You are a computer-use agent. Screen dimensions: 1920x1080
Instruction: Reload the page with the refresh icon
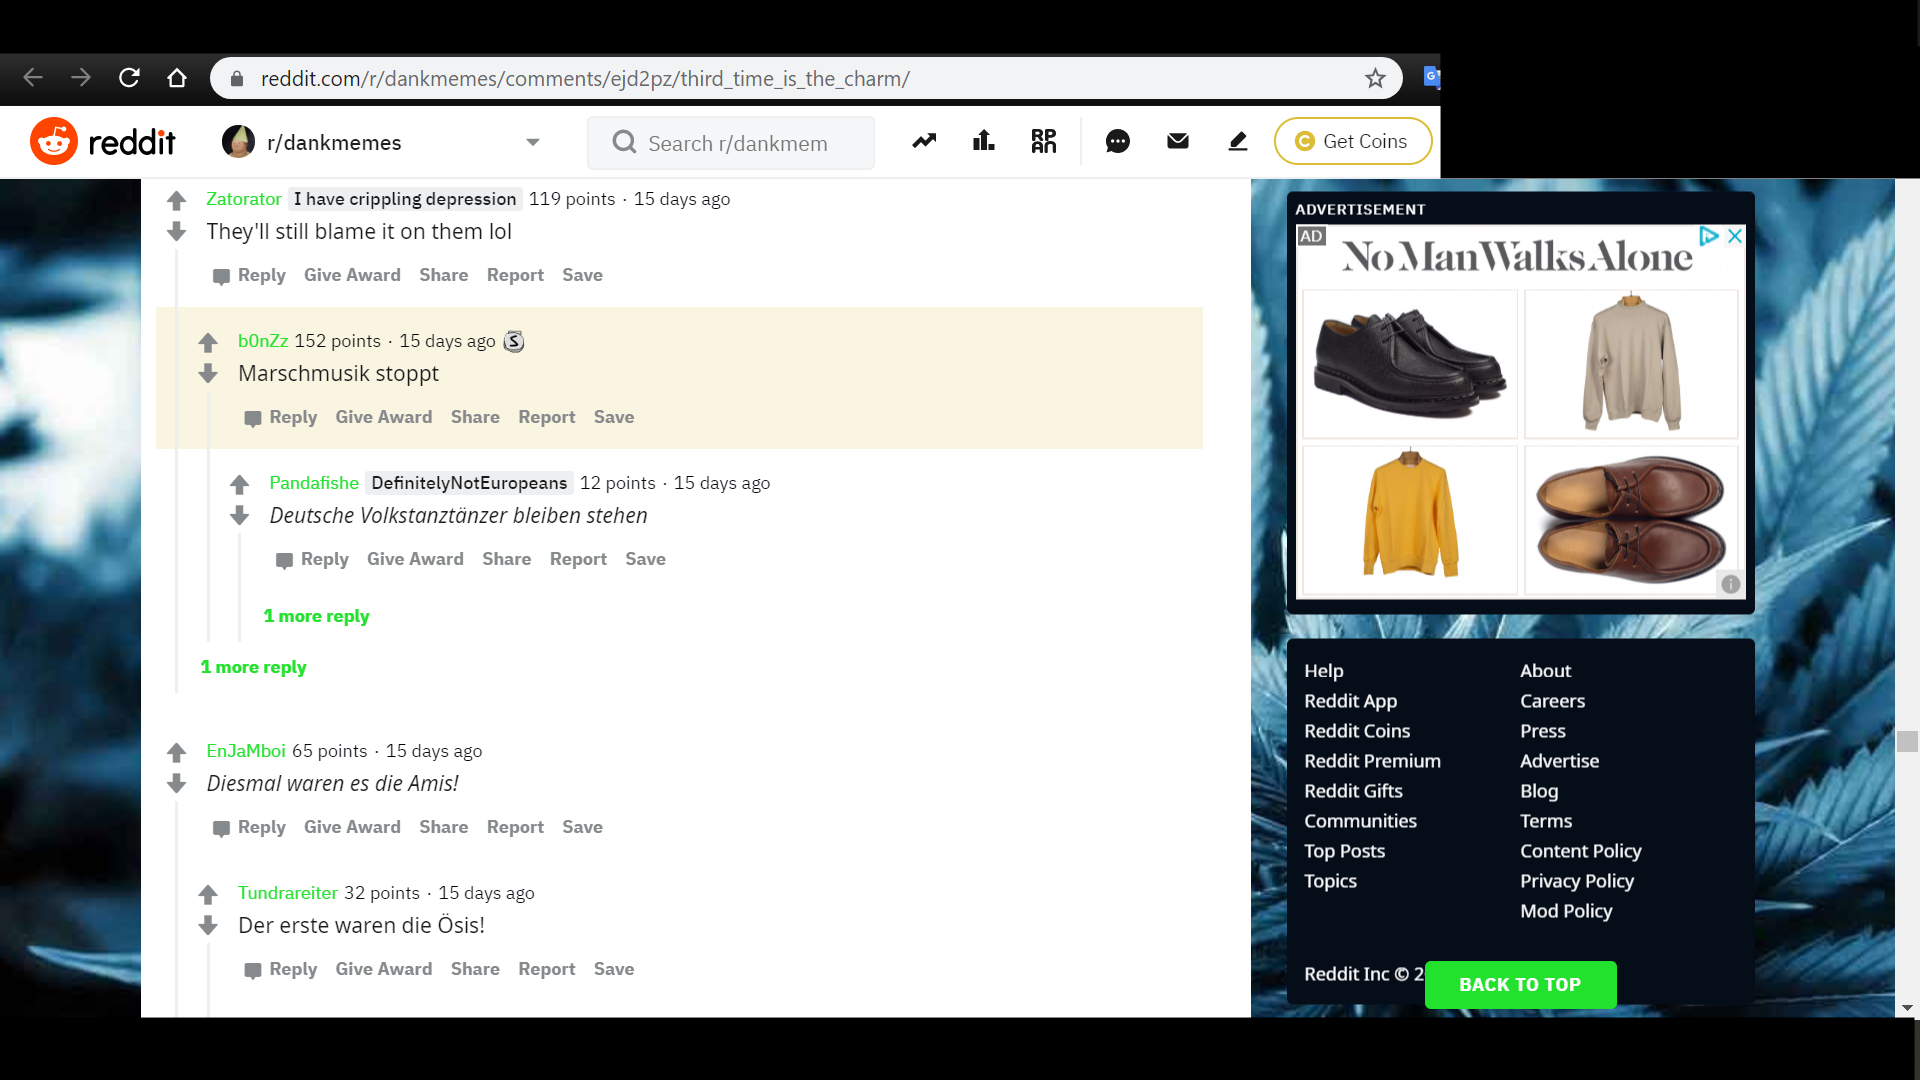[129, 78]
